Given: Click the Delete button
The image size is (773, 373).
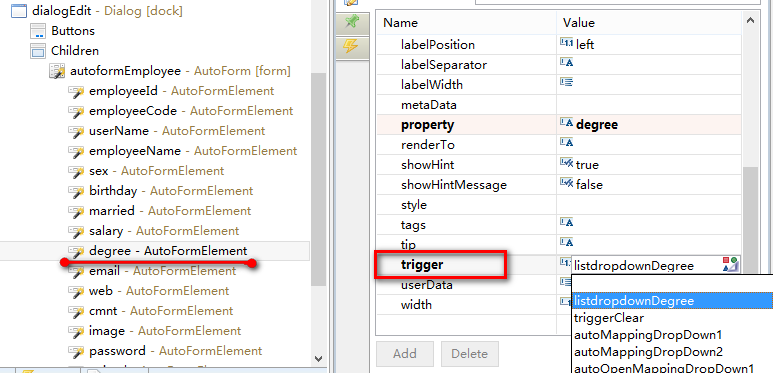Looking at the screenshot, I should tap(470, 354).
